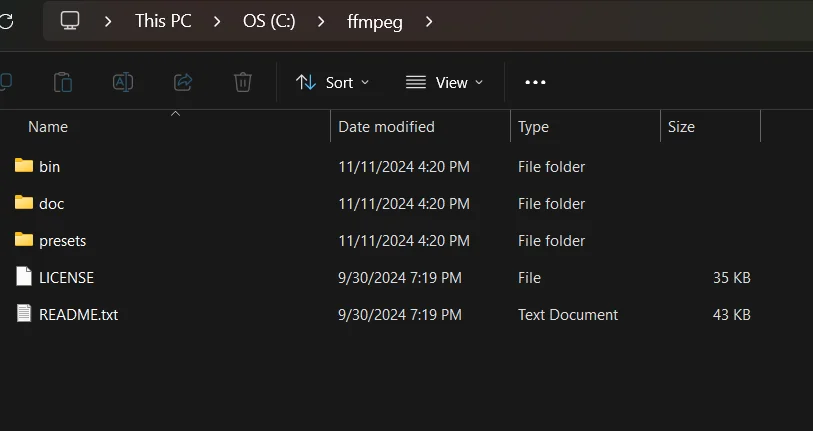Navigate to This PC breadcrumb
Screen dimensions: 813x431
click(x=163, y=21)
